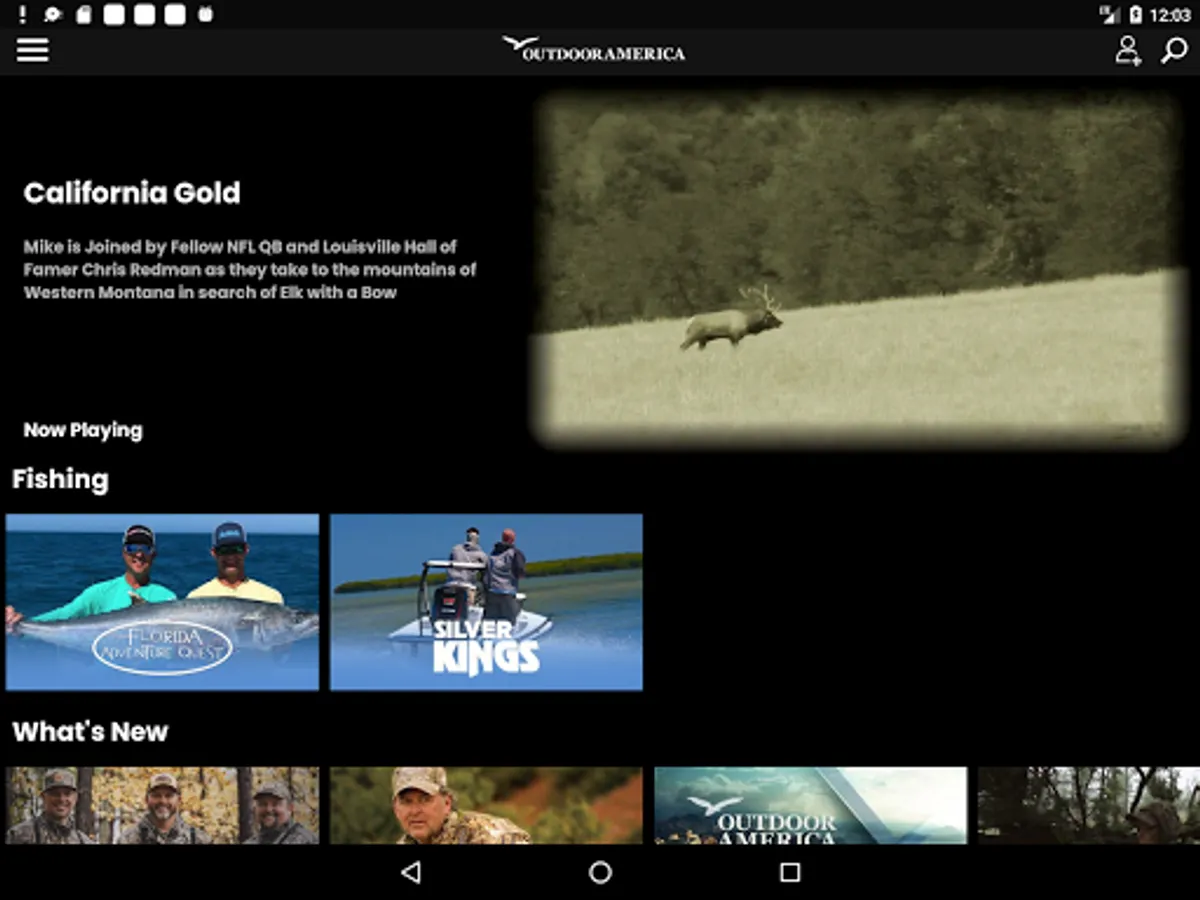Open the Outdoor America branded thumbnail

[810, 805]
